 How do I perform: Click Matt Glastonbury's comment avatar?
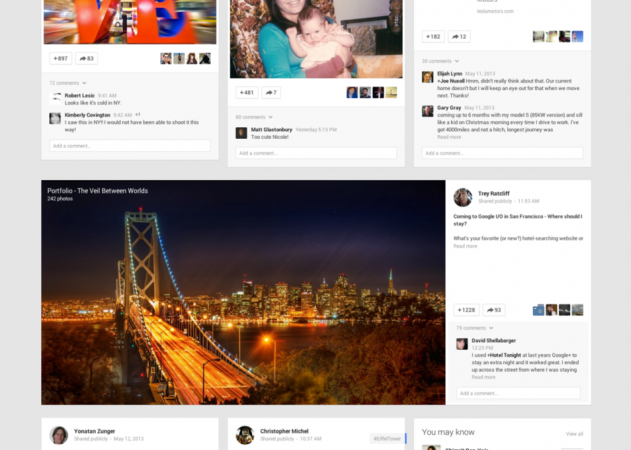pyautogui.click(x=241, y=132)
